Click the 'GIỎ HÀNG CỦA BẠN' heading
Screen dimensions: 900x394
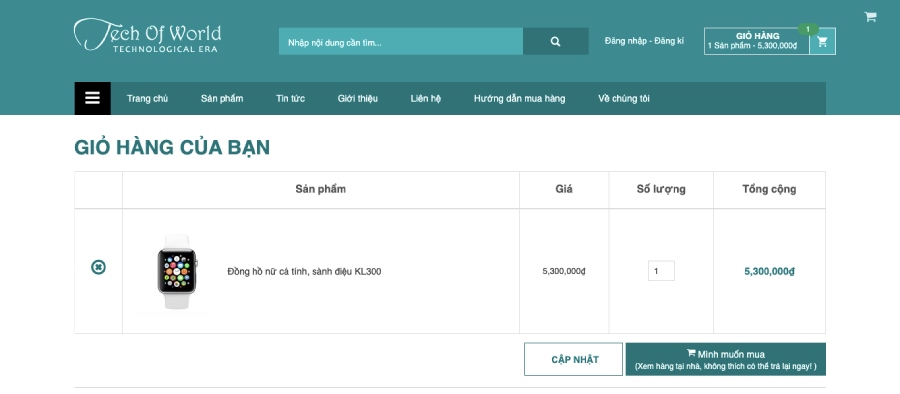pos(172,147)
